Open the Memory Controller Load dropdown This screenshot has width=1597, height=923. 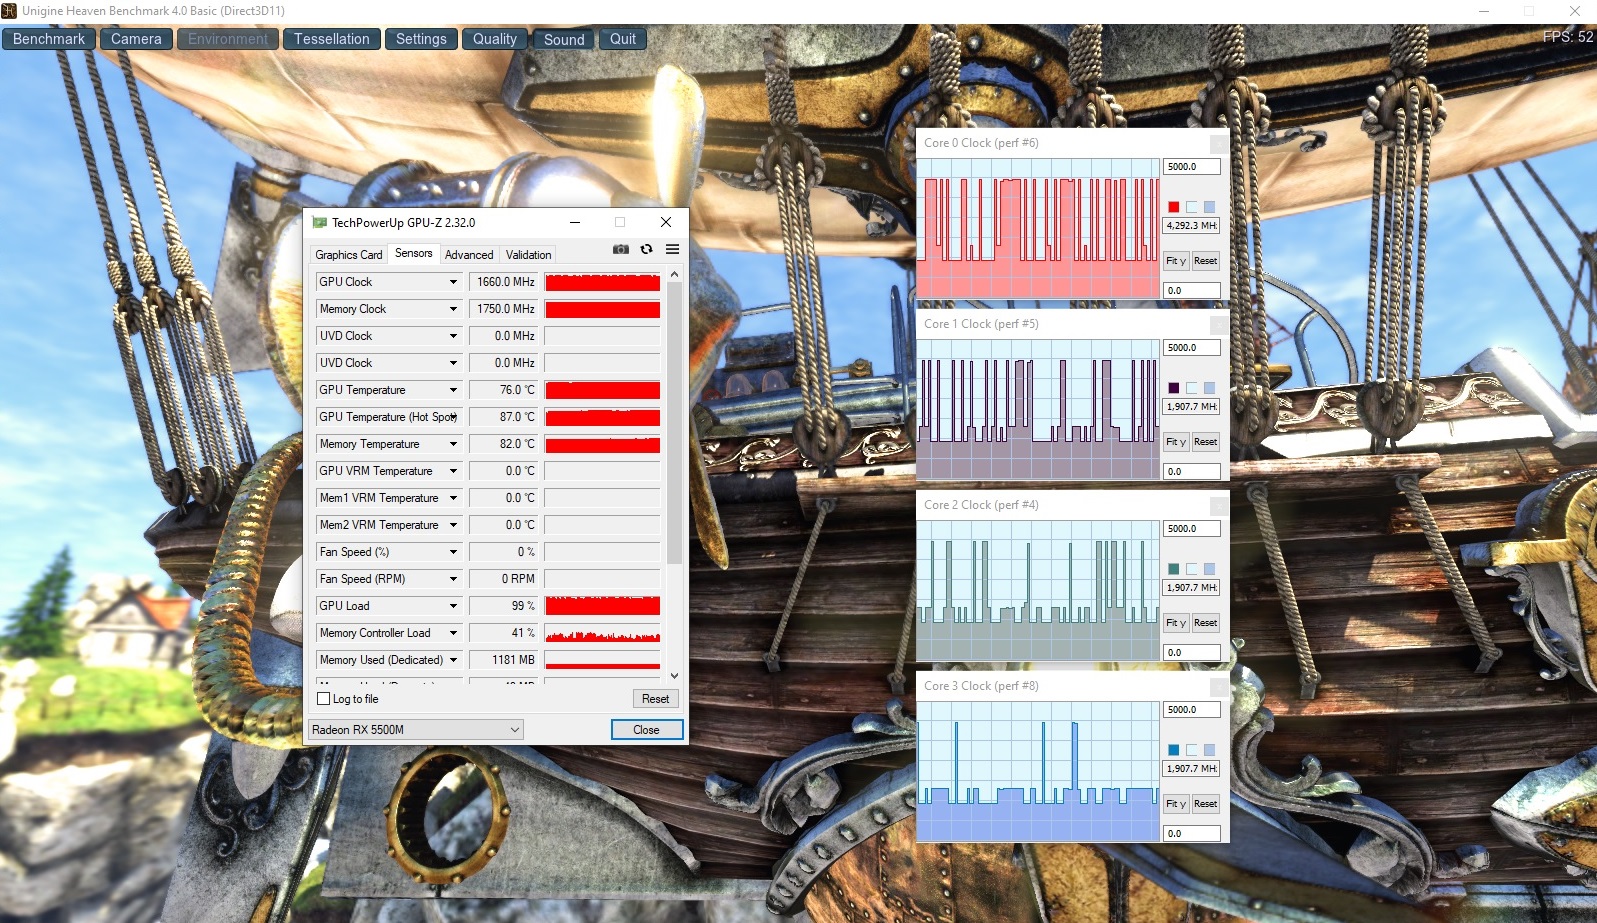point(453,633)
